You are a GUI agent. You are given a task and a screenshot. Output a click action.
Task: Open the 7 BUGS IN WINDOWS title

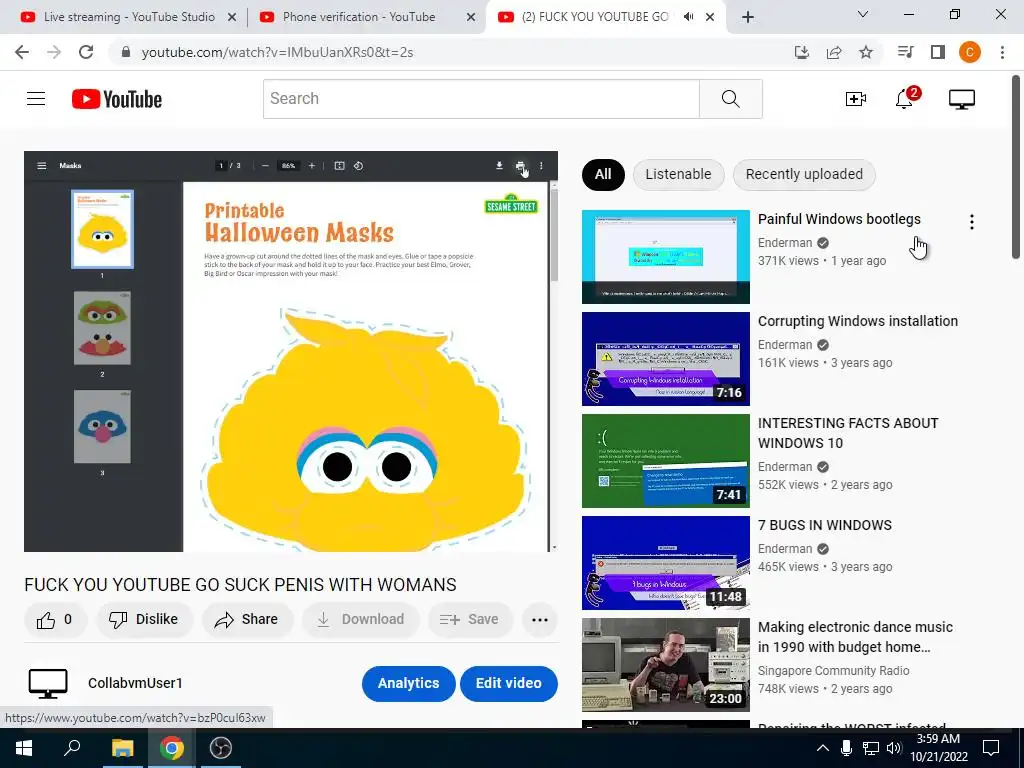point(824,525)
